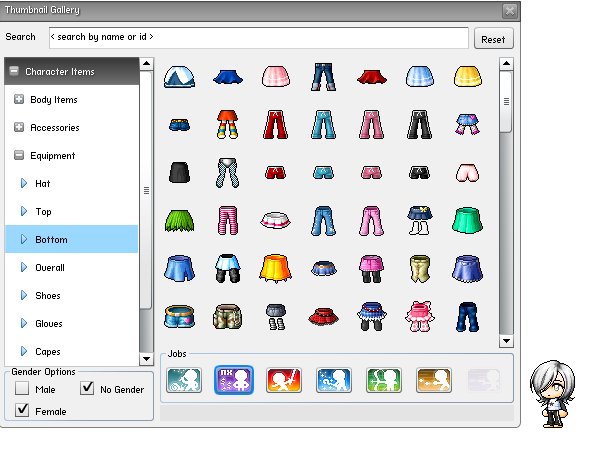Choose the red ruffled skirt in bottom row
The height and width of the screenshot is (450, 596).
point(323,317)
